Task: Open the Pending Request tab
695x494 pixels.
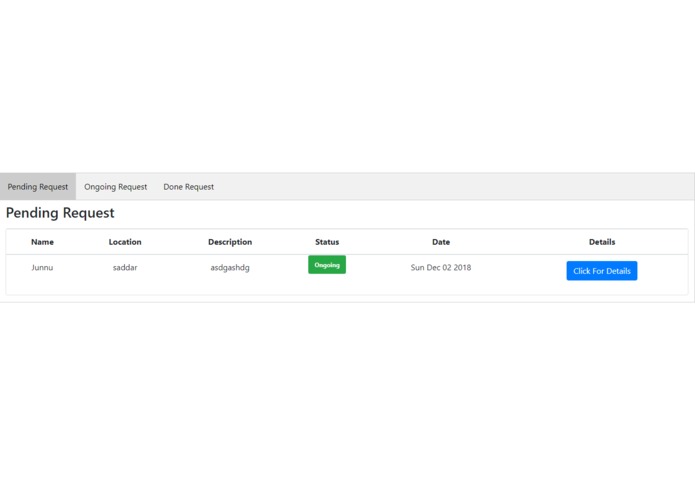Action: pos(38,187)
